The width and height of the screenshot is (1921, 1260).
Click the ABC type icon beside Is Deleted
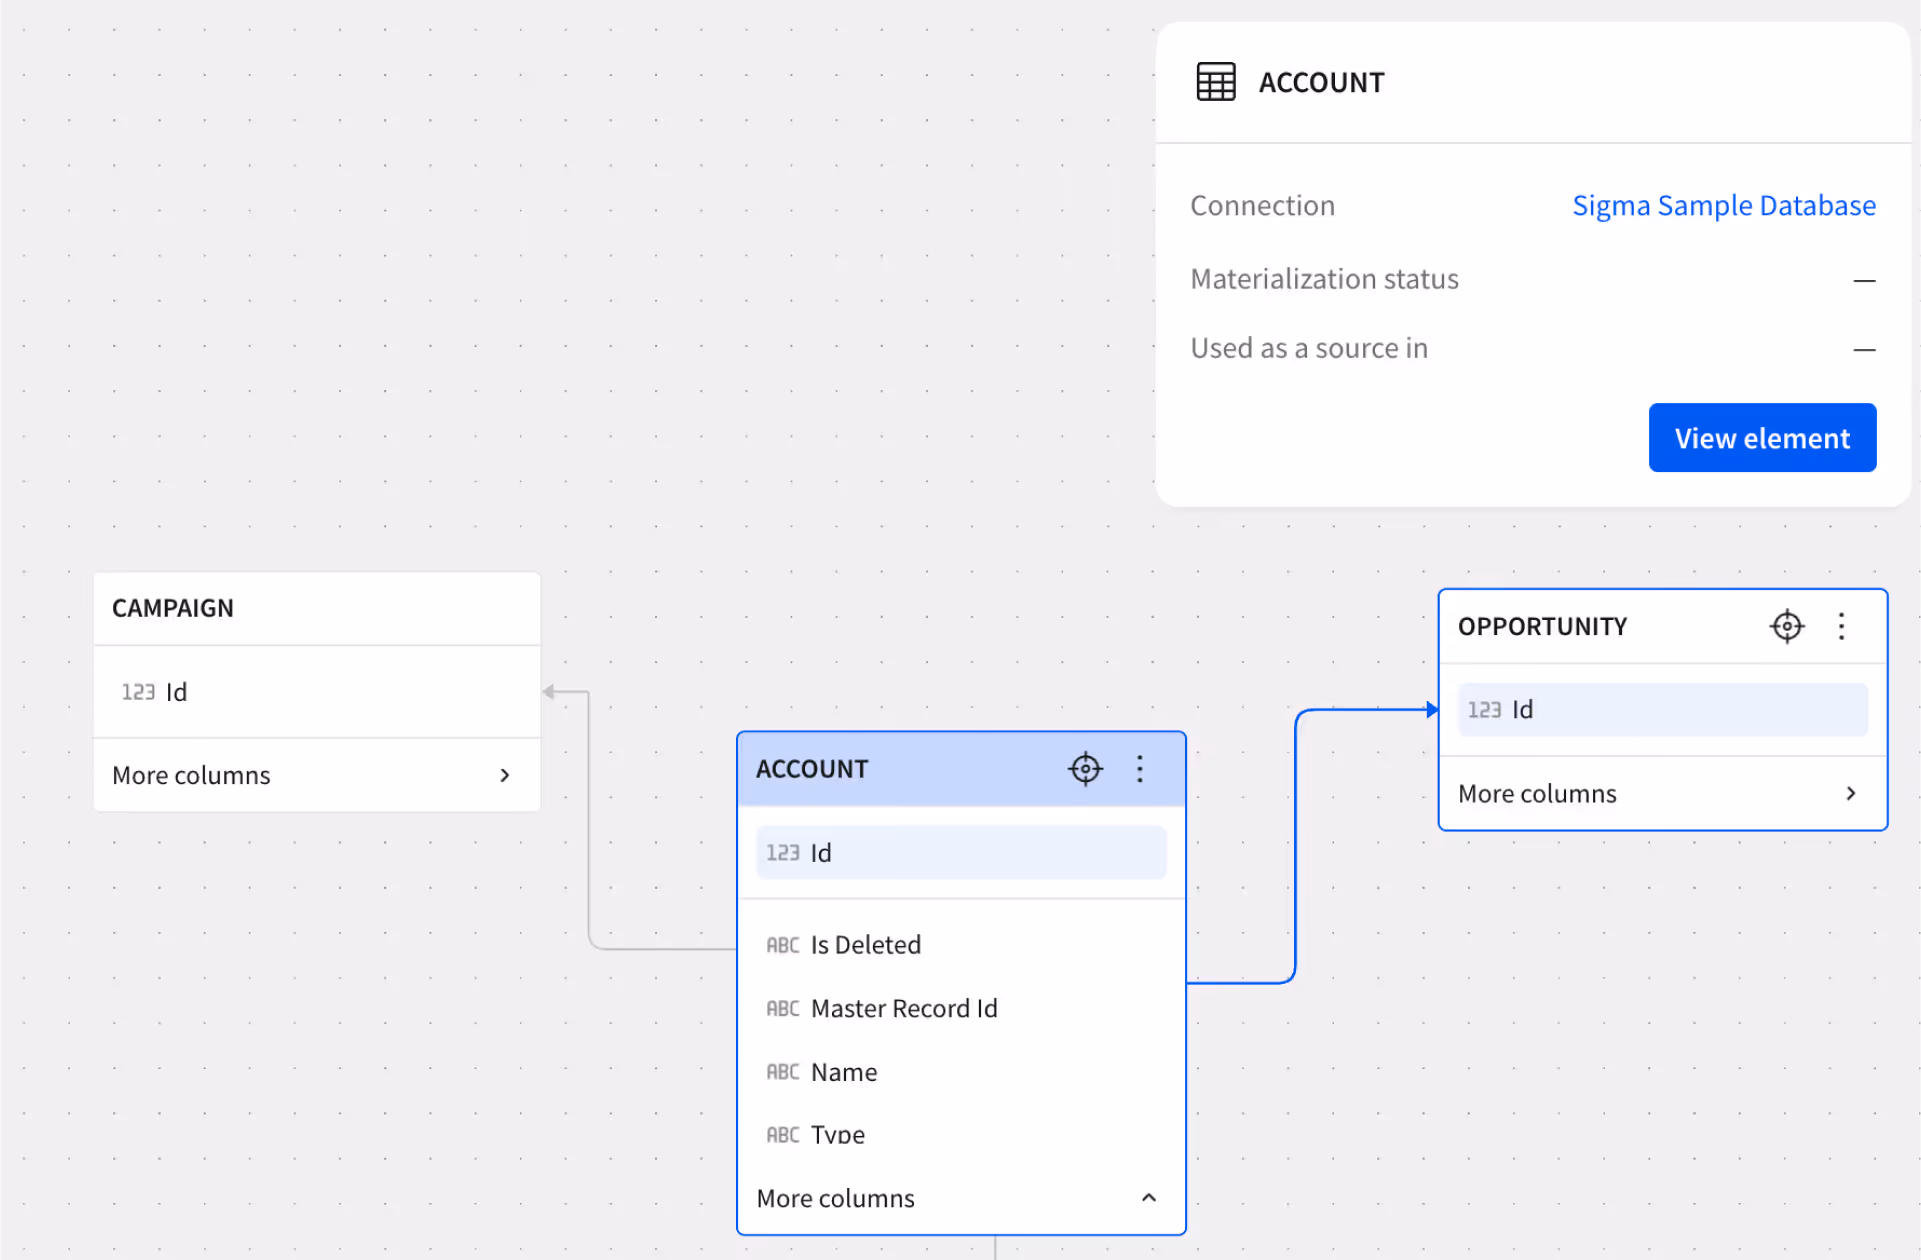pyautogui.click(x=782, y=945)
